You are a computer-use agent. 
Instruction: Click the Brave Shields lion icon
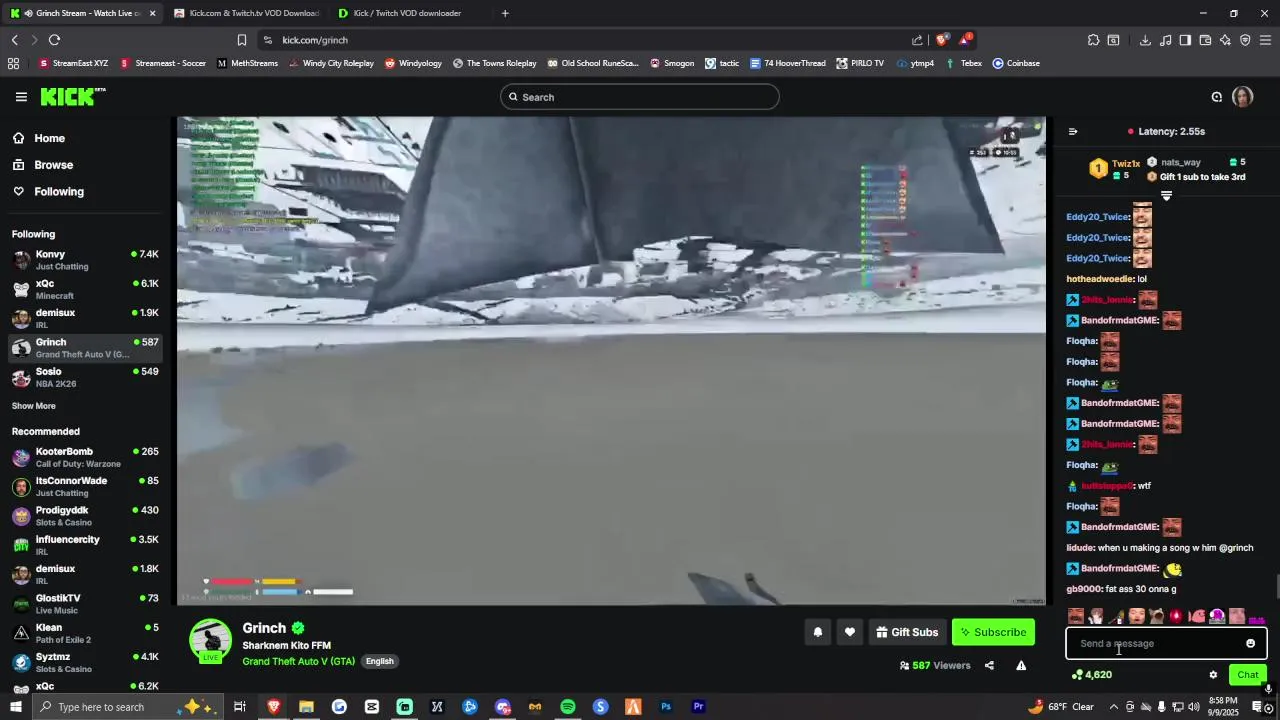(x=942, y=40)
